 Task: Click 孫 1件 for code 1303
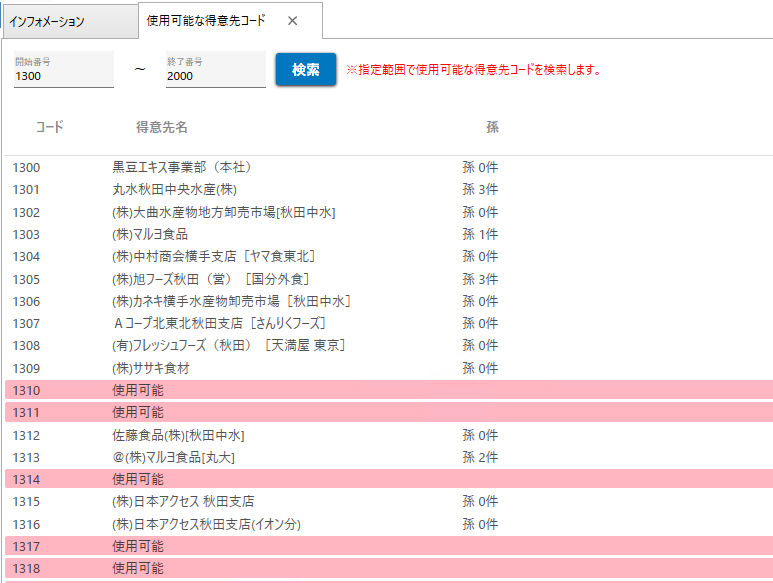pos(480,234)
